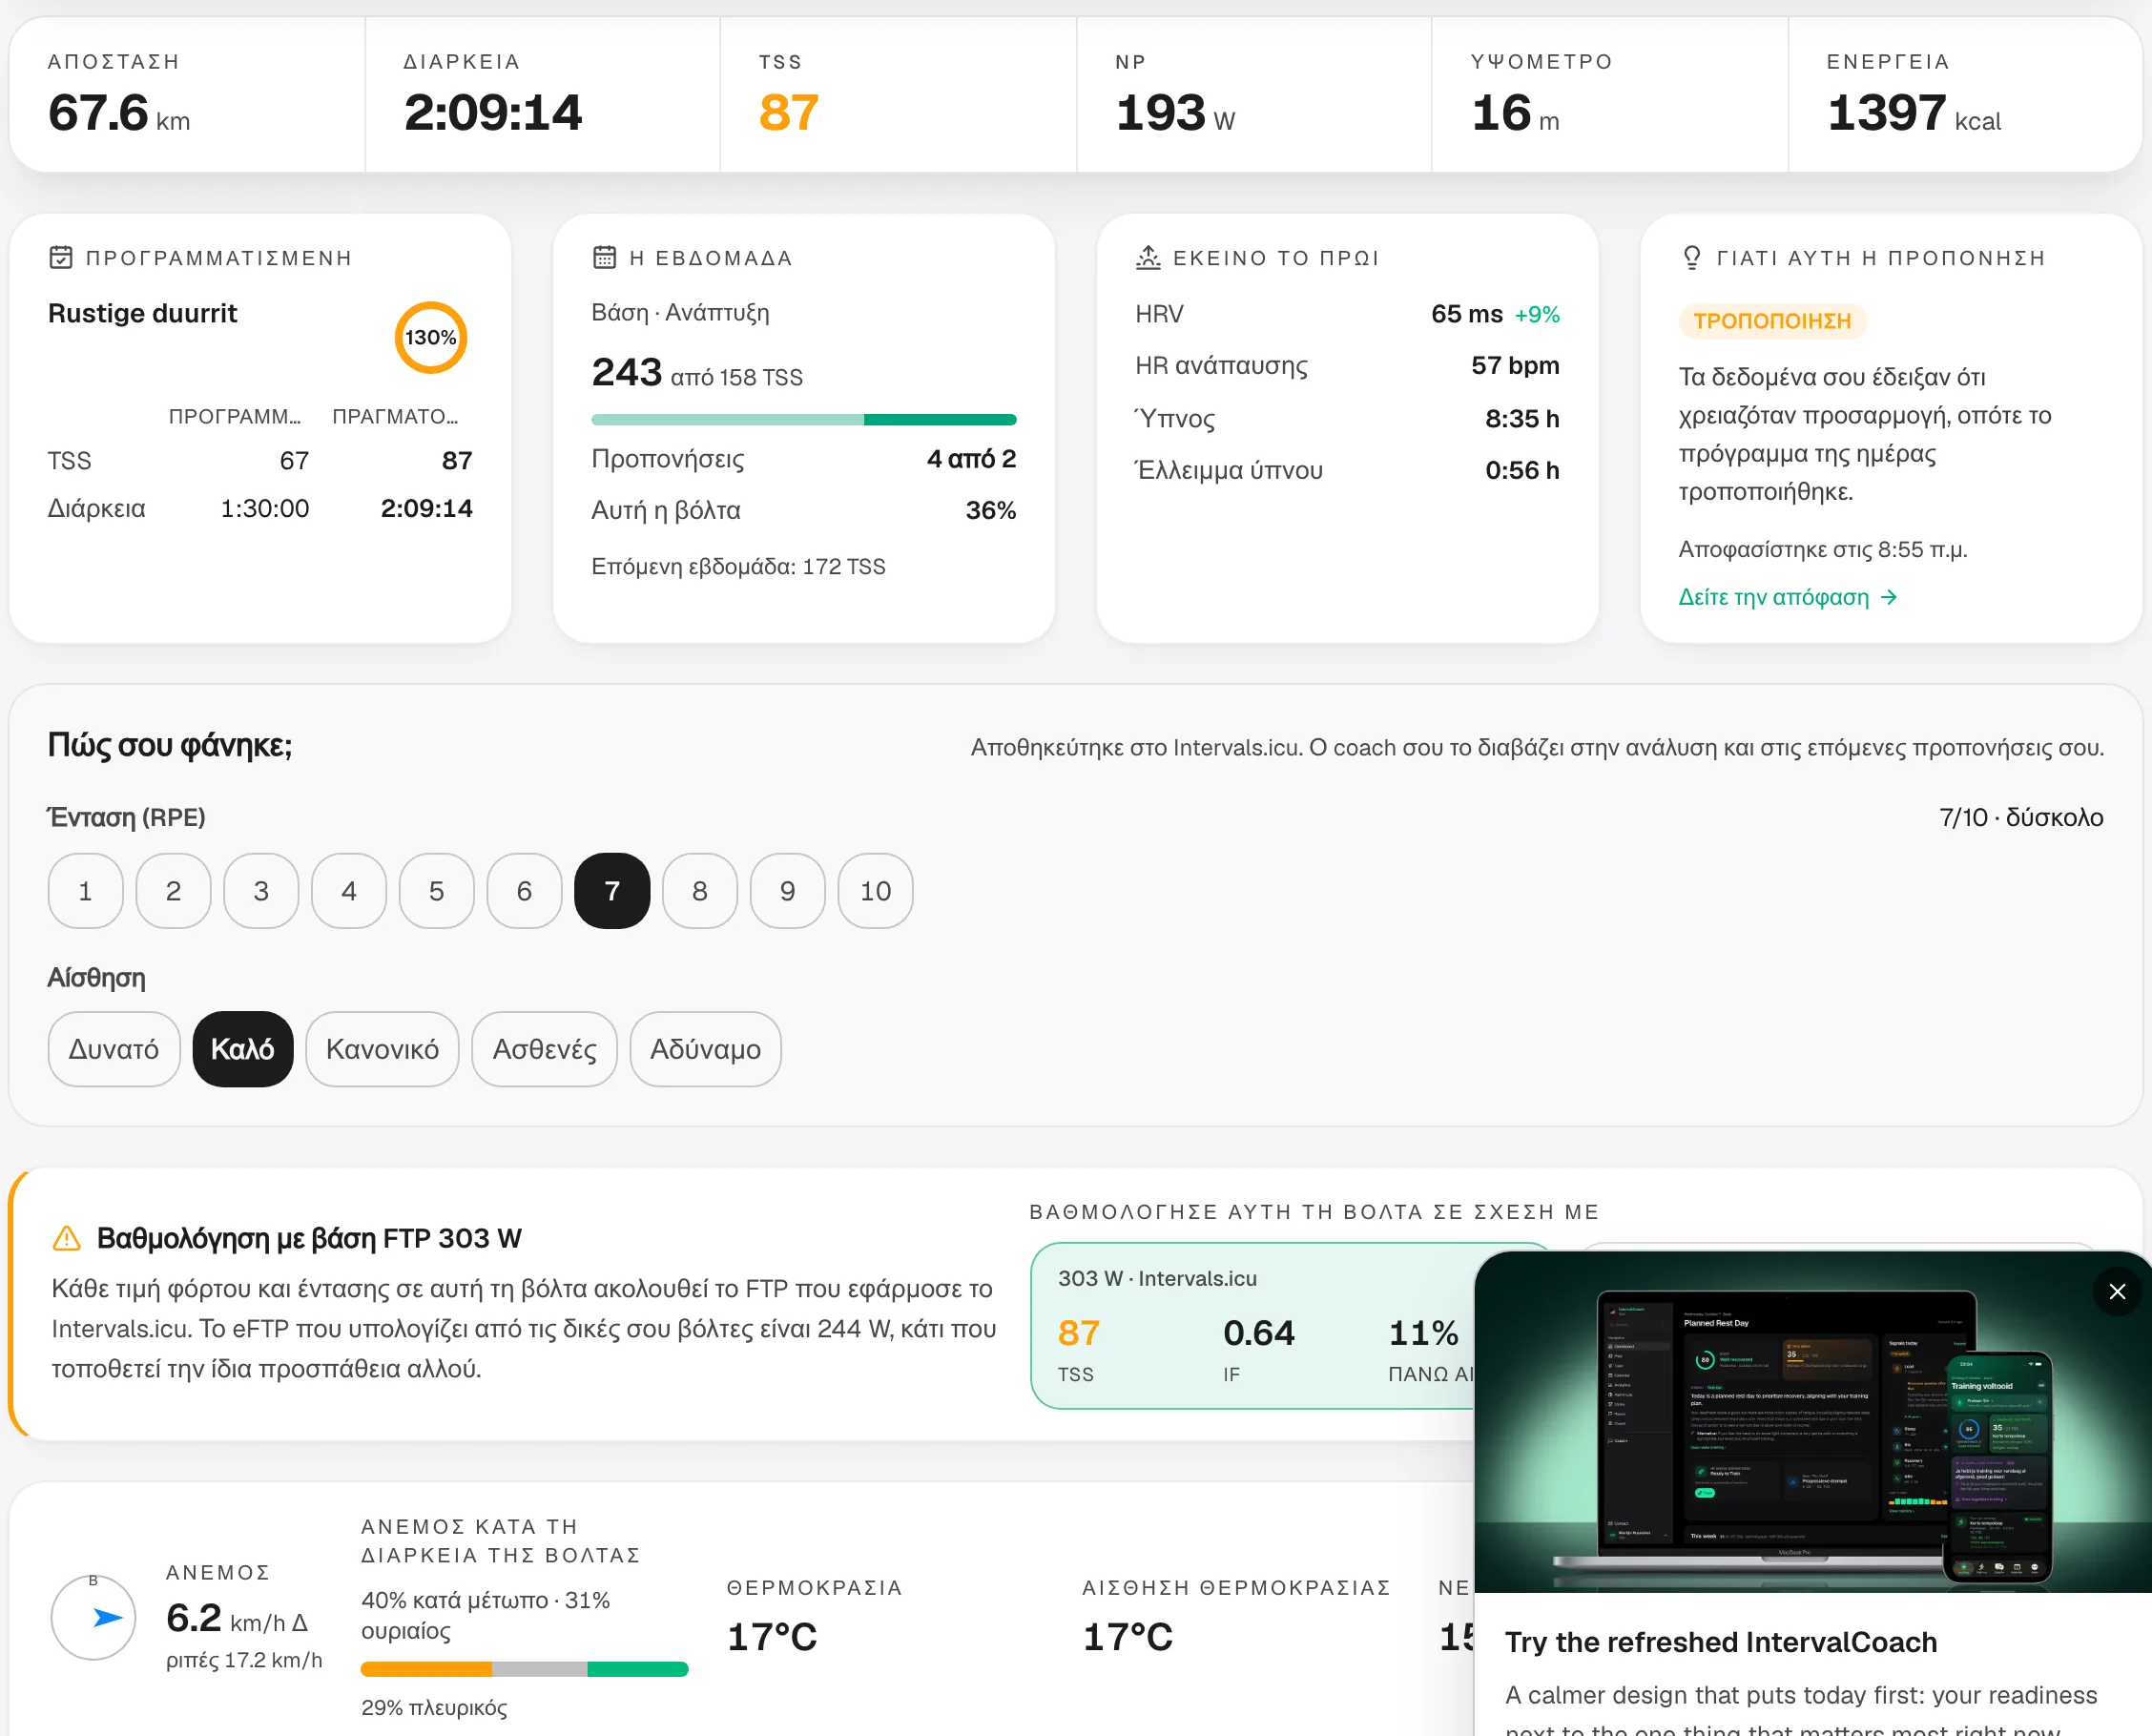Click the laptop preview image in the popup
Image resolution: width=2152 pixels, height=1736 pixels.
pos(1813,1421)
